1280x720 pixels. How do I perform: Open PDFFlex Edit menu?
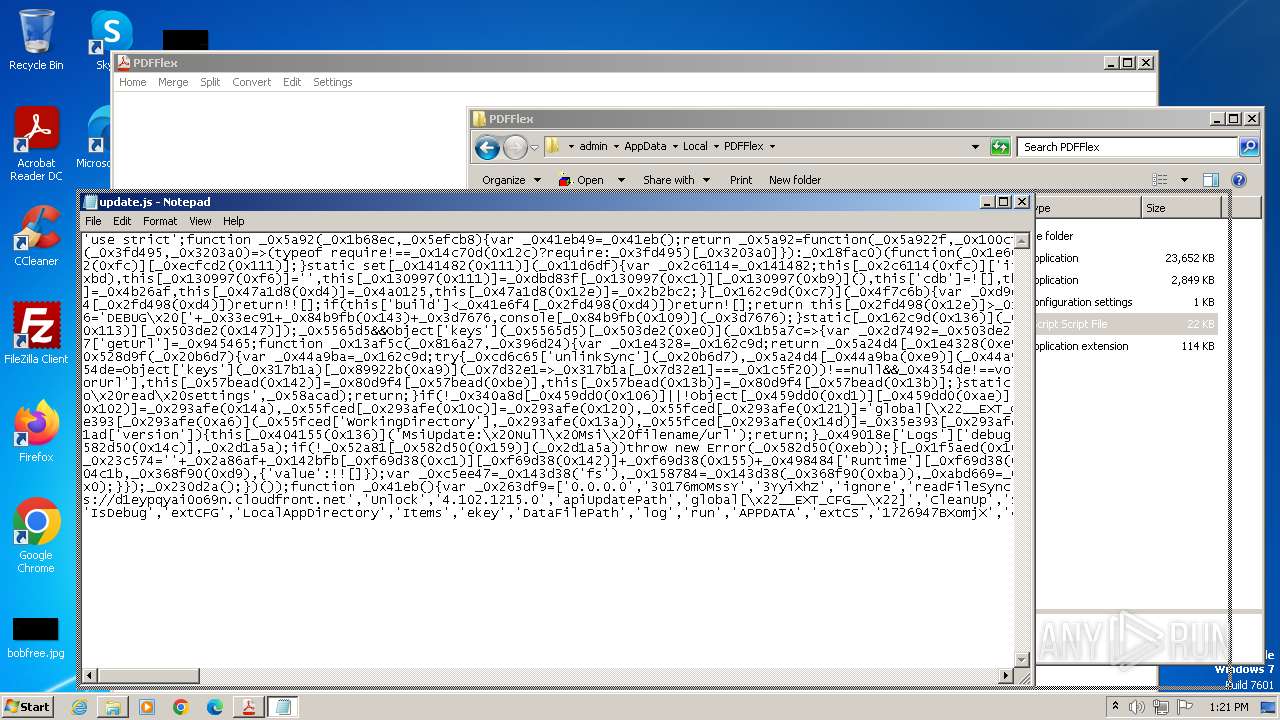[x=292, y=82]
